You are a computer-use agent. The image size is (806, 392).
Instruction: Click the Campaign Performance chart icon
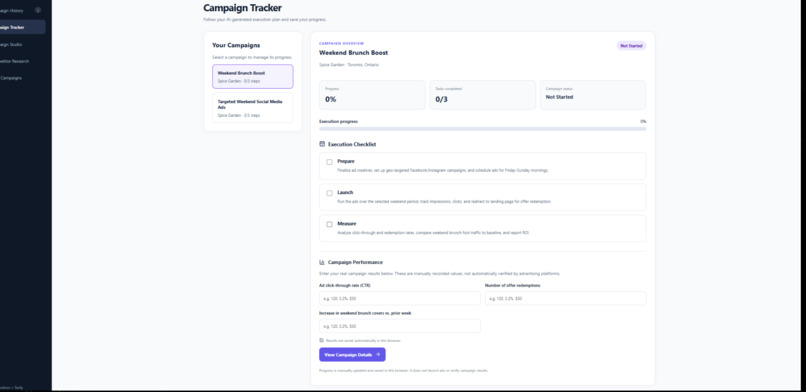(322, 262)
